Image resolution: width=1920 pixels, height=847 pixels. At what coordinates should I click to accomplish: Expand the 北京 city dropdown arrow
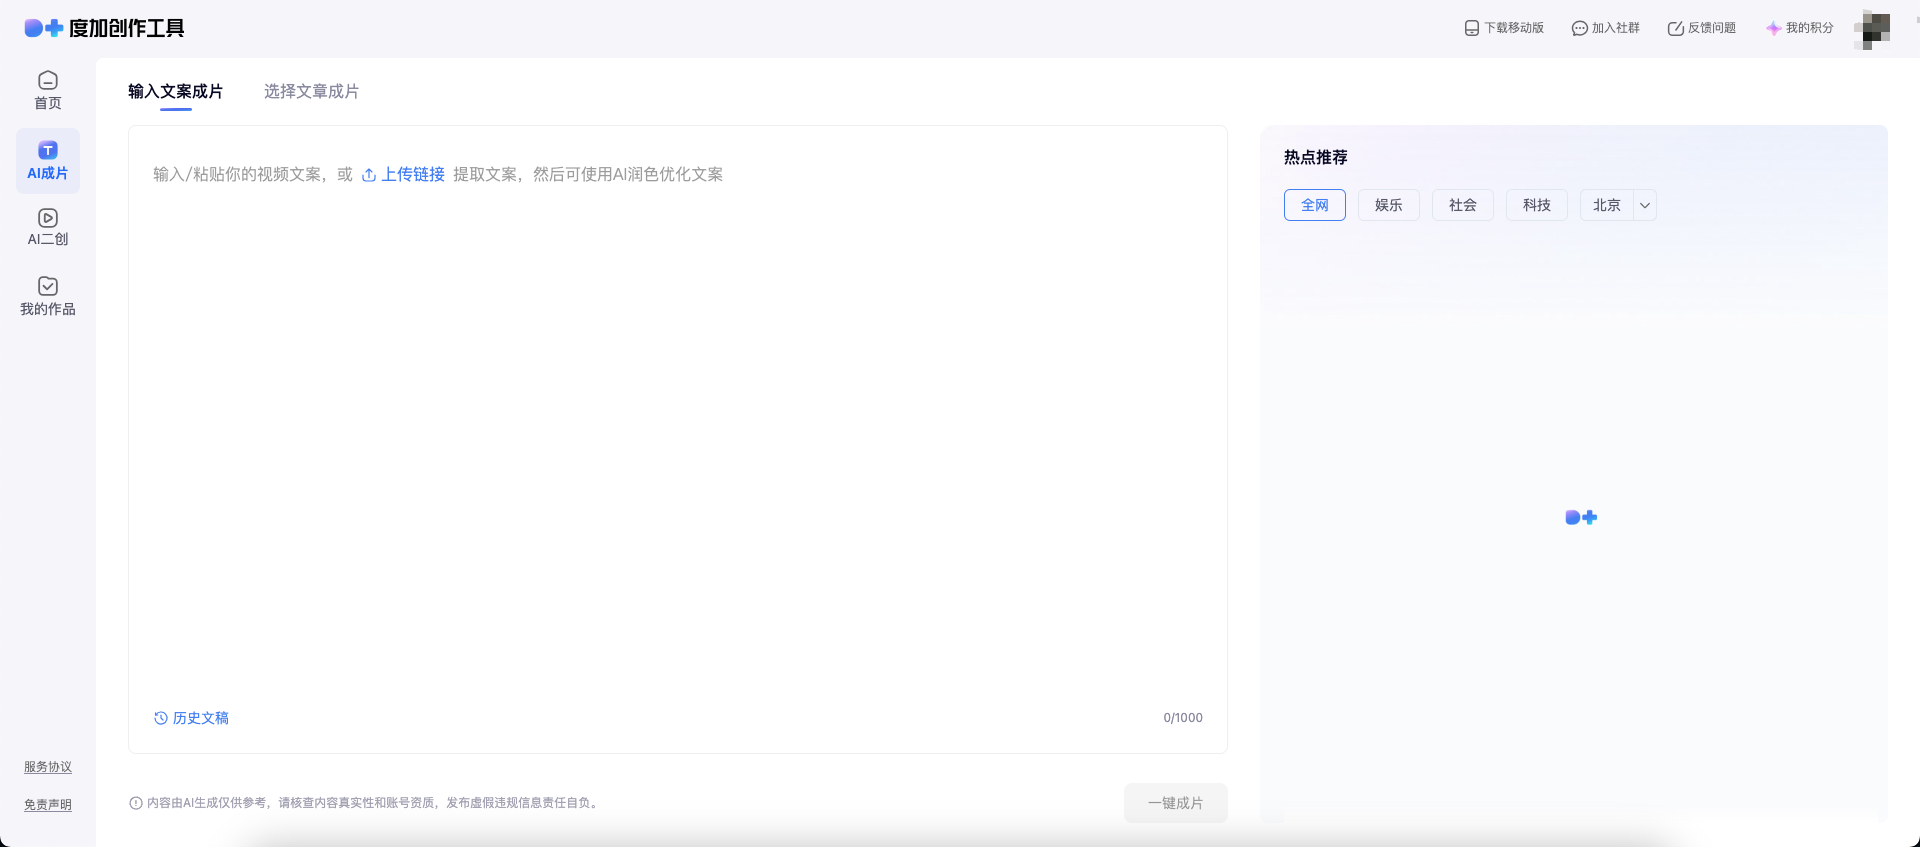[1645, 205]
